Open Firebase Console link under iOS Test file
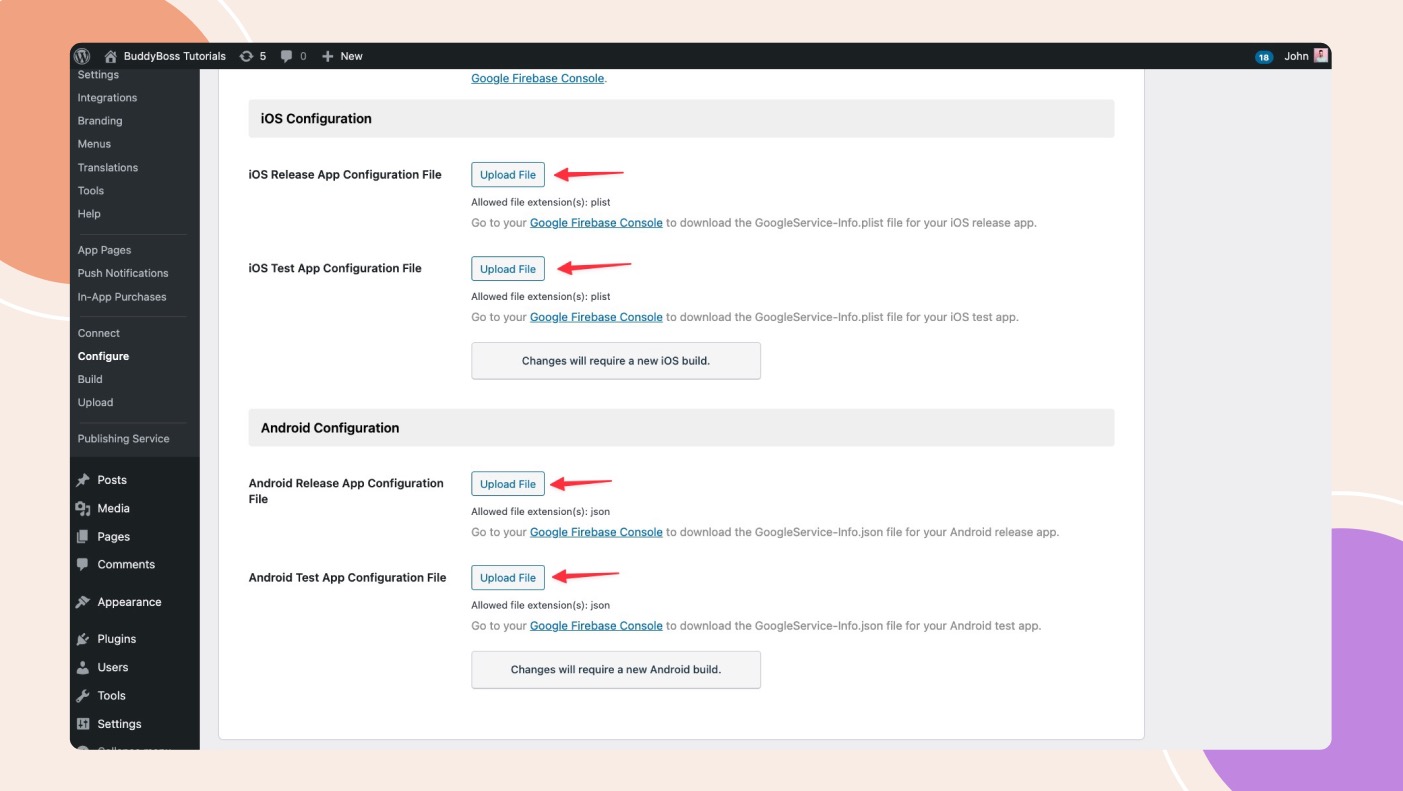The width and height of the screenshot is (1403, 791). 596,317
